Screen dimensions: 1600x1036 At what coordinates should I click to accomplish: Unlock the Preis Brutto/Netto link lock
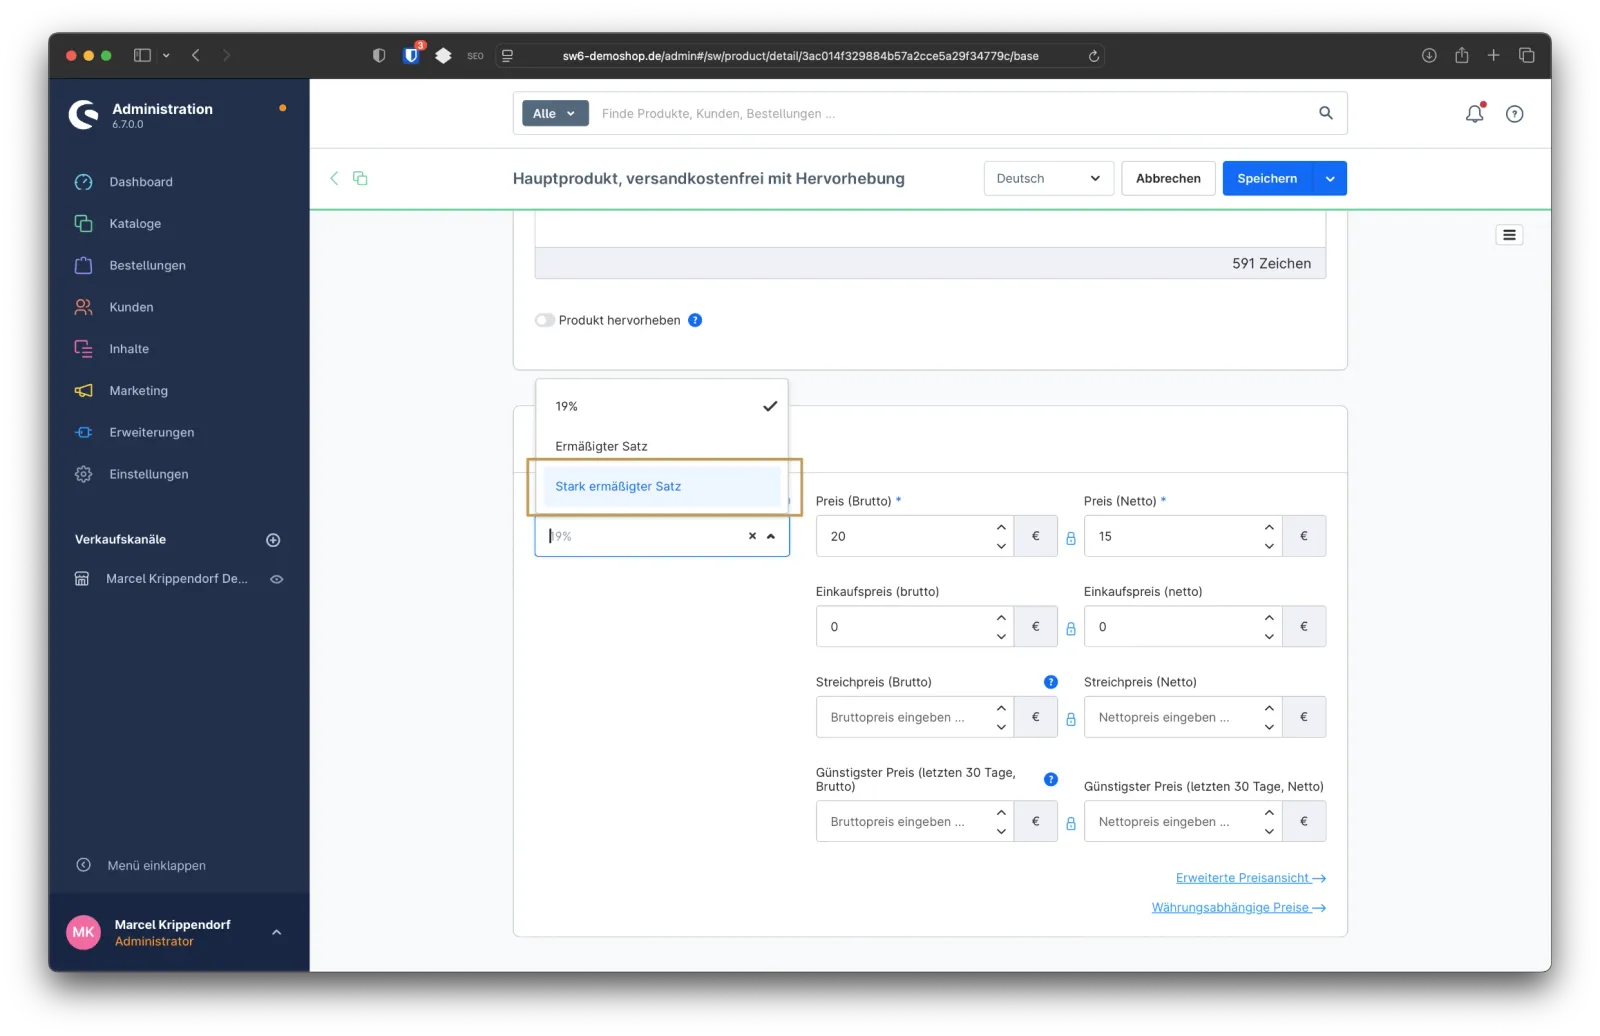(x=1070, y=537)
